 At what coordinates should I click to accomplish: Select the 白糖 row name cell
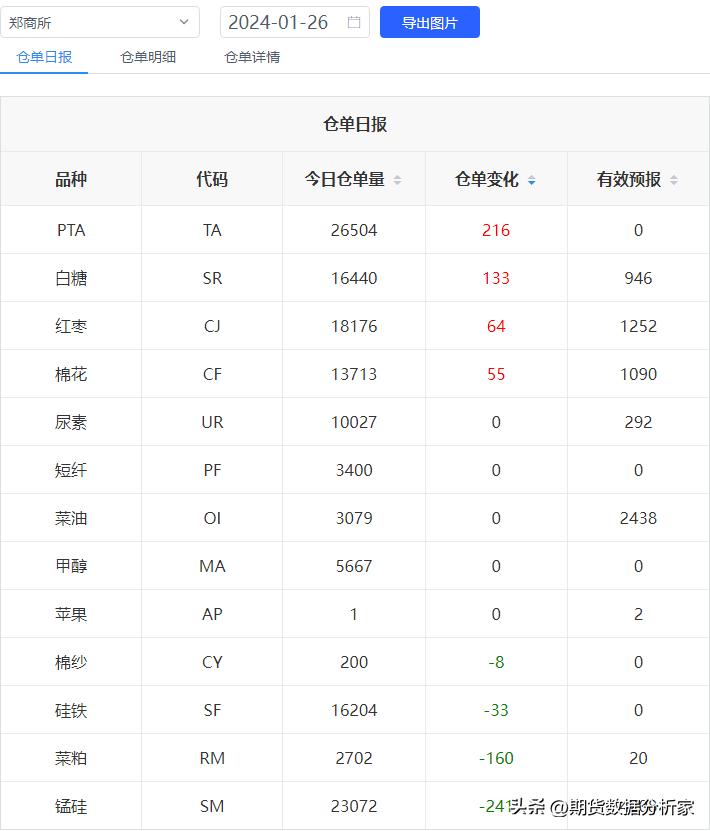71,278
